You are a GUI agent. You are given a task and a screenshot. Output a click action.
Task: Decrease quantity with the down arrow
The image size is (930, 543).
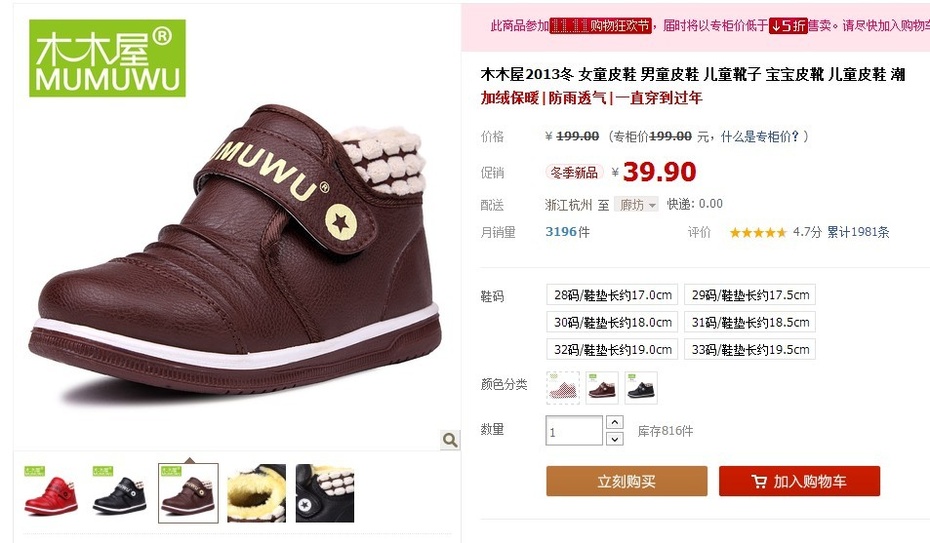coord(614,439)
